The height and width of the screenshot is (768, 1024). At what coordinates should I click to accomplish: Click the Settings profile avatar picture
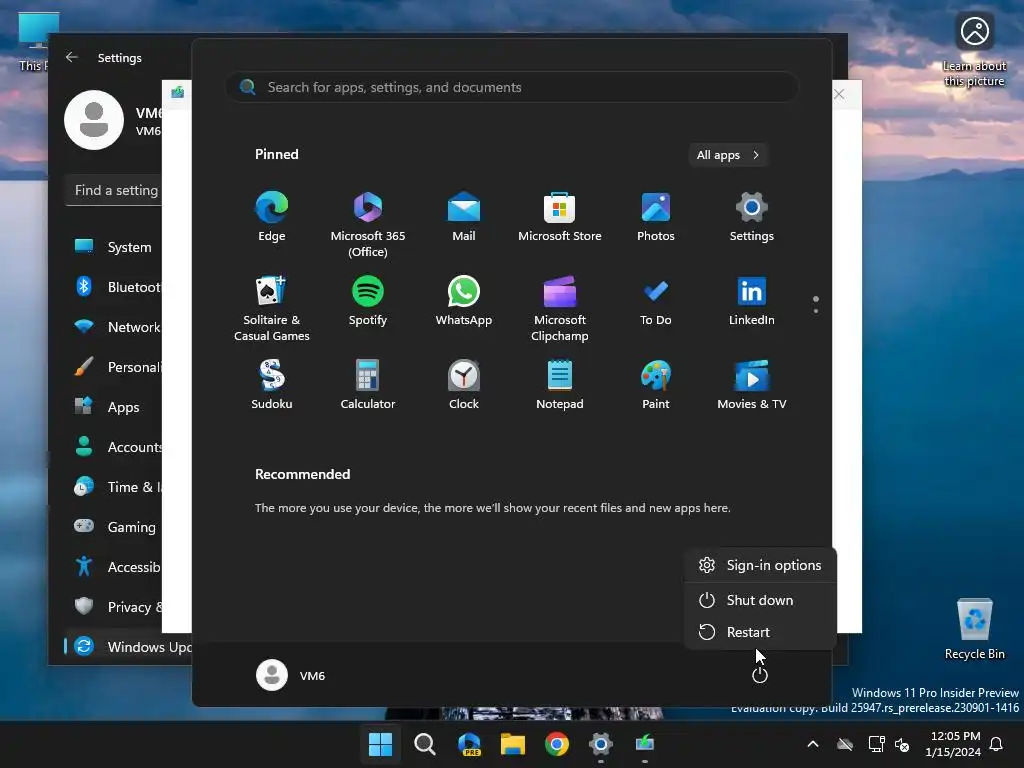pos(94,120)
